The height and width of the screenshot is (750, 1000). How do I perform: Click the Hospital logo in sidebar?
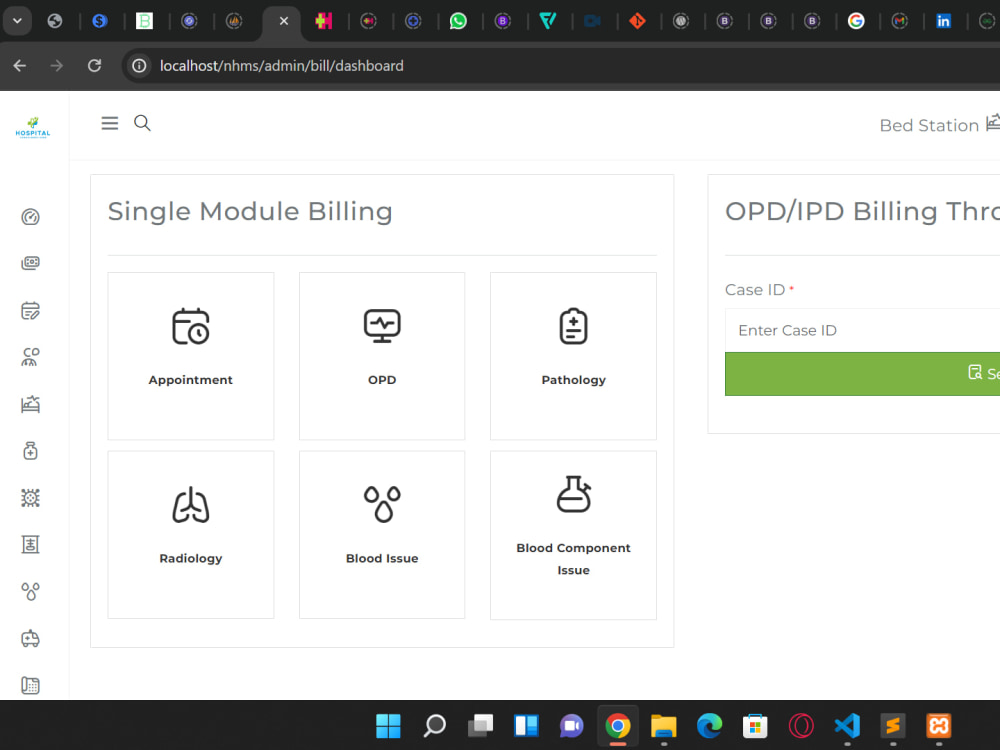tap(33, 128)
